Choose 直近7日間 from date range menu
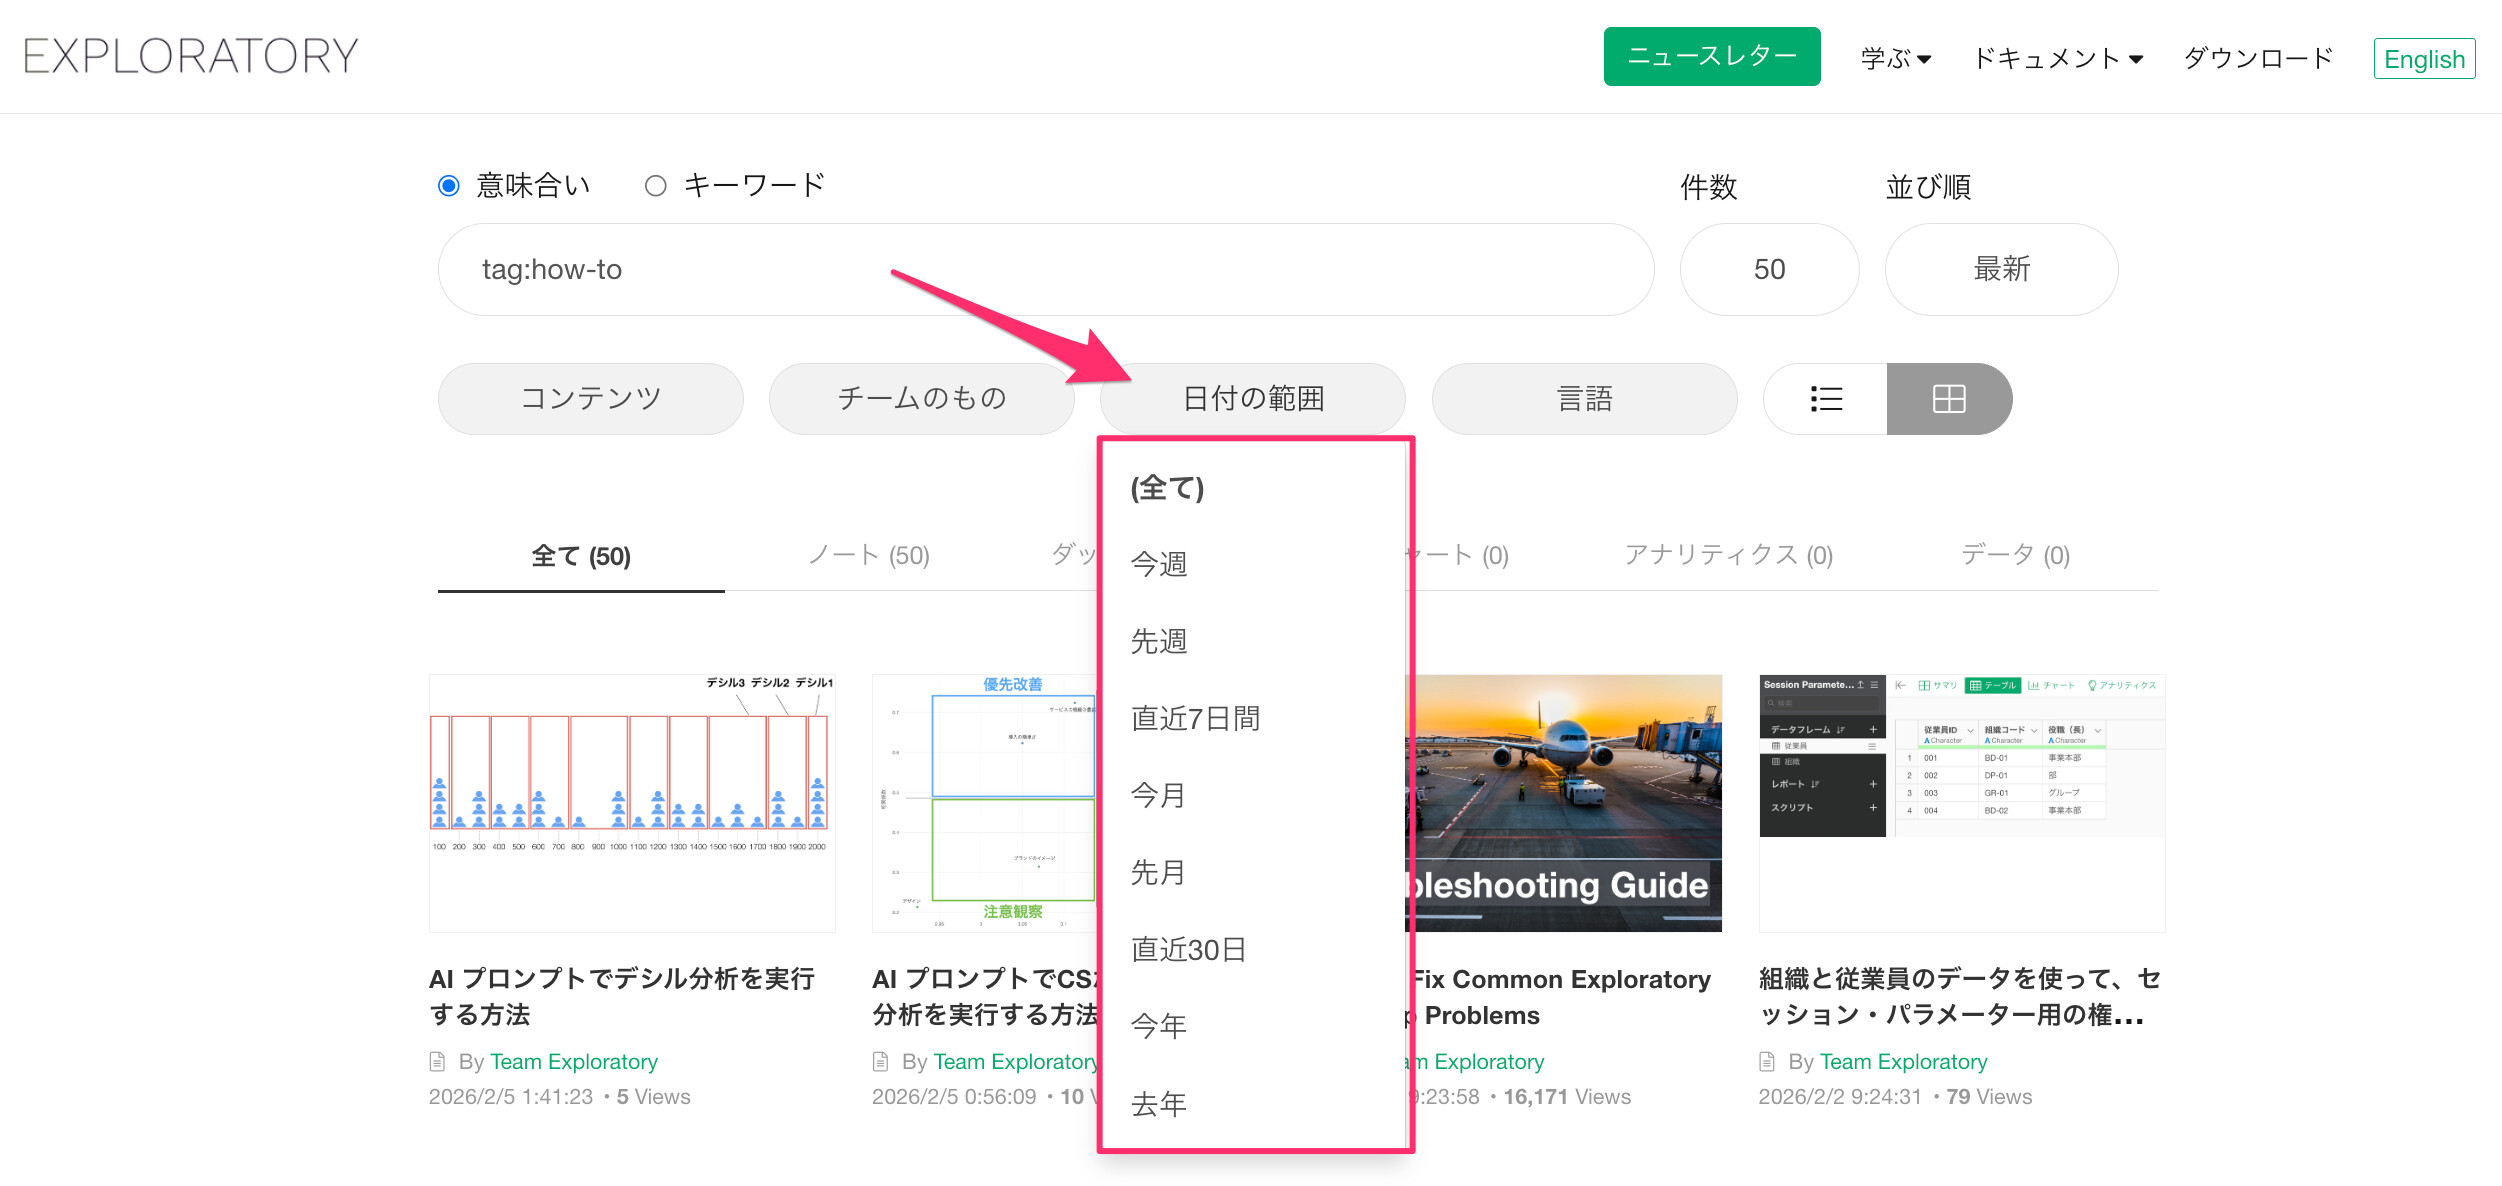Screen dimensions: 2502x1186 tap(1196, 718)
